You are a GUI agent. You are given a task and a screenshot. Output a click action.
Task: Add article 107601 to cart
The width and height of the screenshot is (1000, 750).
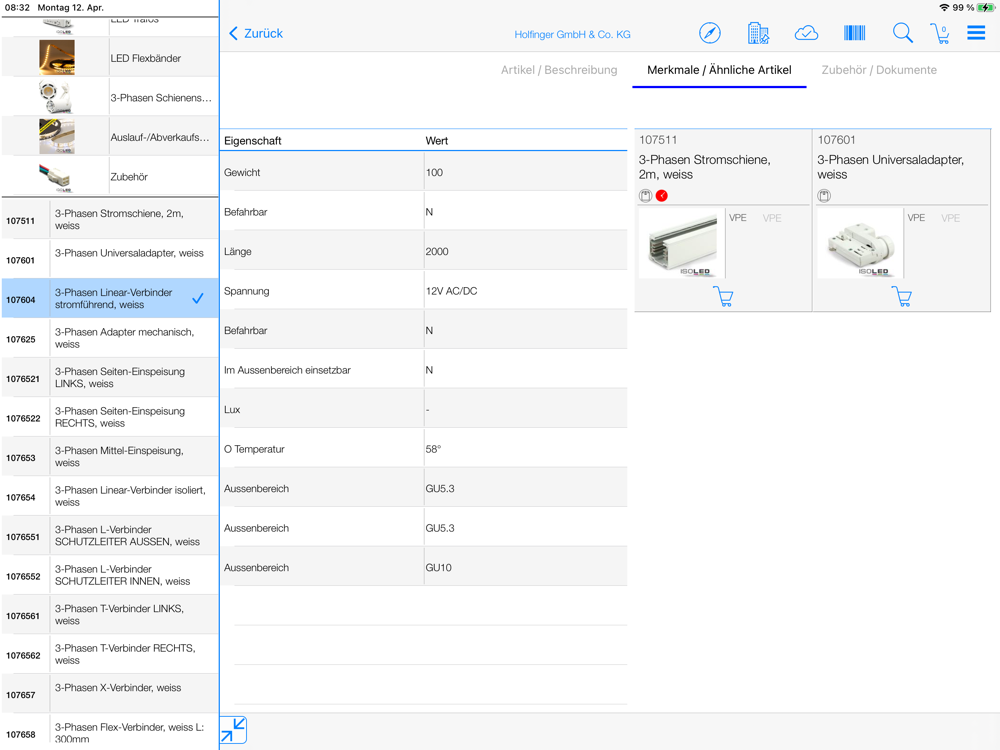point(902,297)
